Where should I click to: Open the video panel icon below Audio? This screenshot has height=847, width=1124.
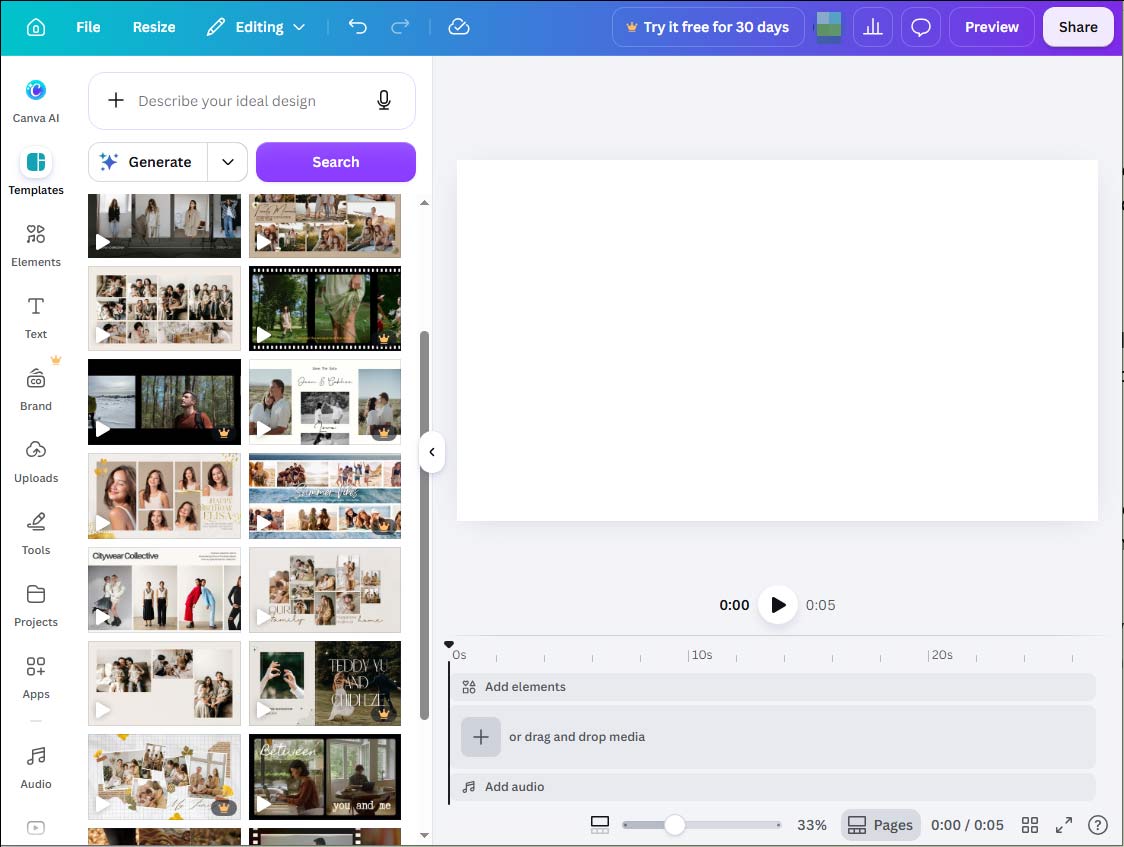36,828
